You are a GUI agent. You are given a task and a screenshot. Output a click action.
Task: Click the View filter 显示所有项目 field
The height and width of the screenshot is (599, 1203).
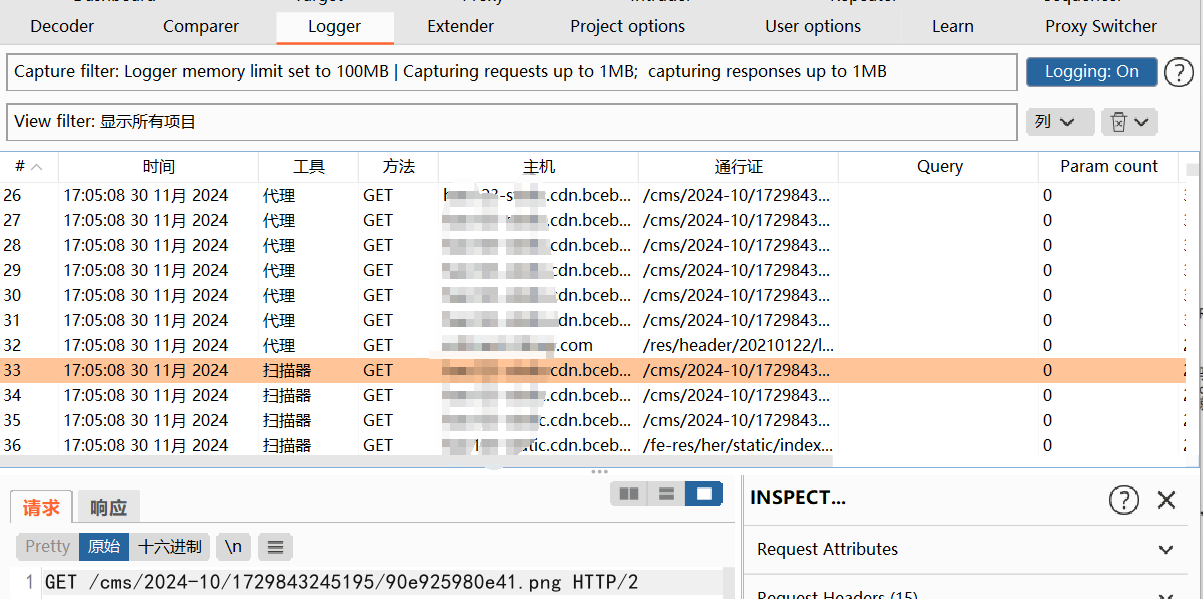511,122
